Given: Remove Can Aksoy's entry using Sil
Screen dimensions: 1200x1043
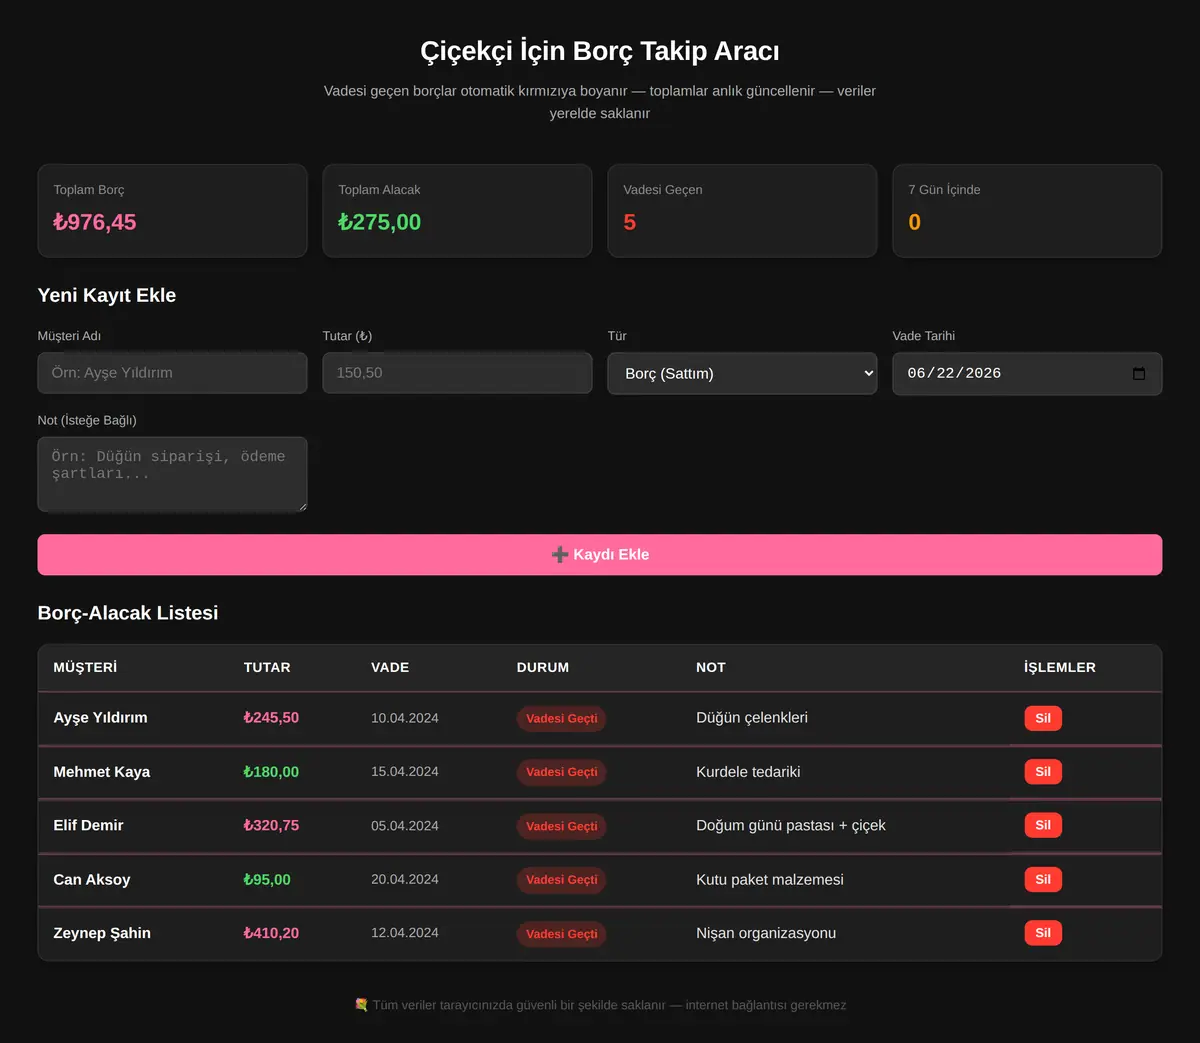Looking at the screenshot, I should point(1043,879).
